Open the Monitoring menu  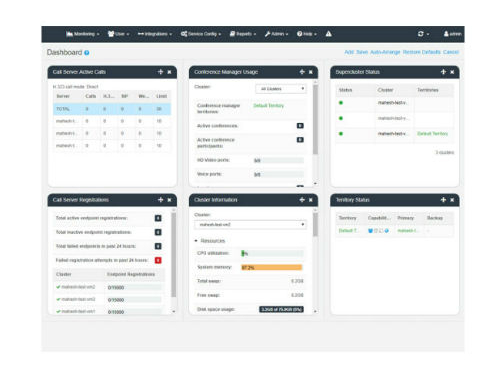tap(82, 34)
